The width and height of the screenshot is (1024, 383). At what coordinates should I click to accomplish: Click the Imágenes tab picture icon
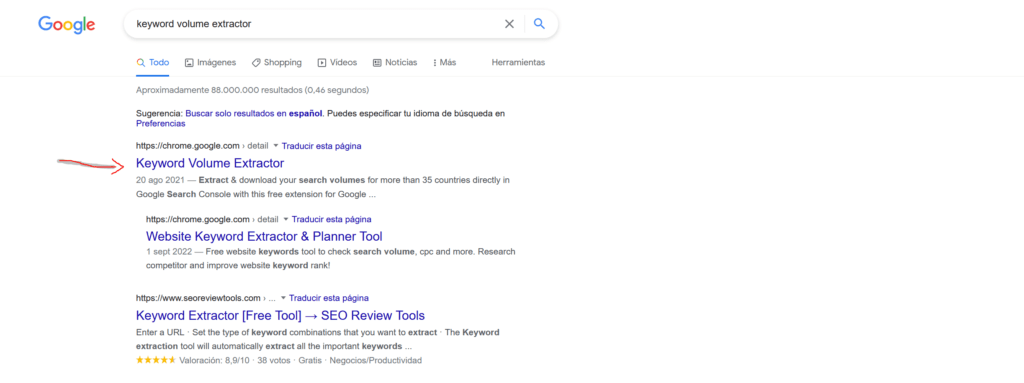189,63
